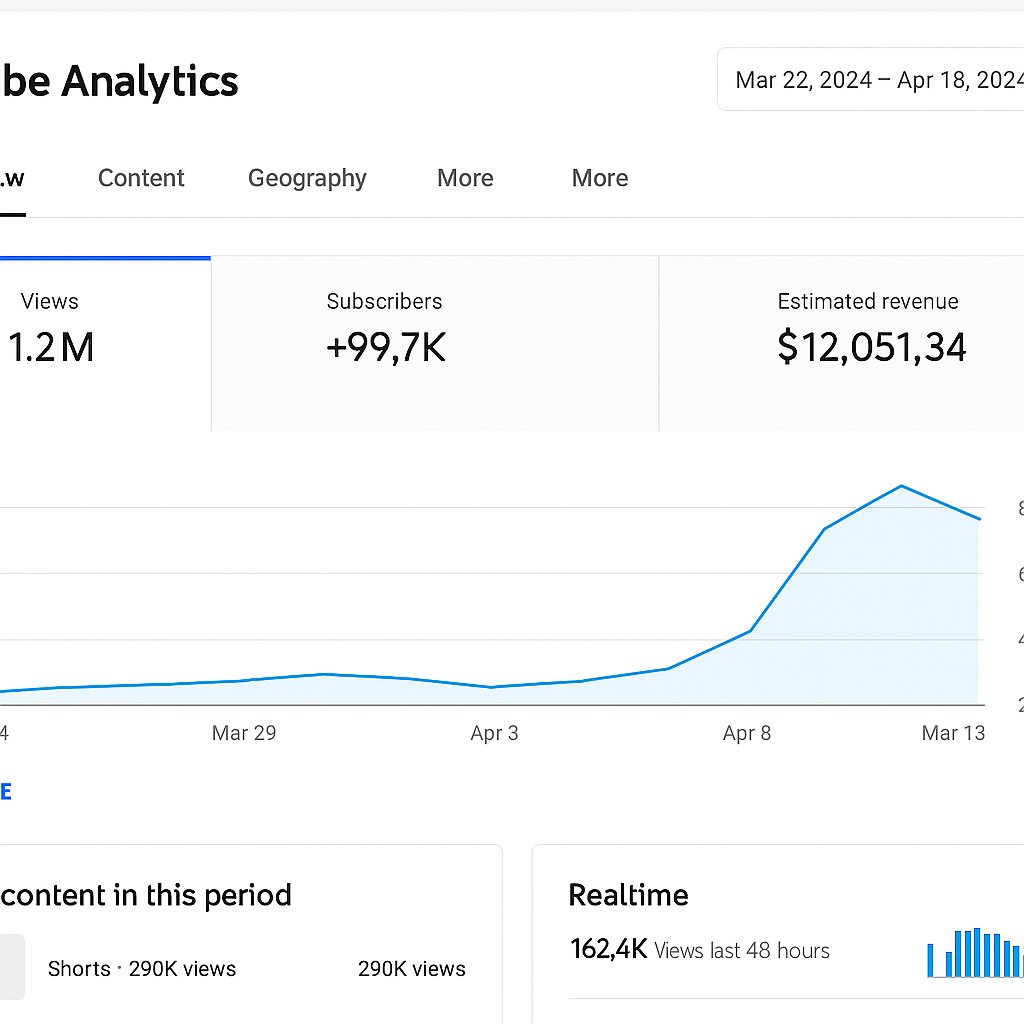Click the 1.2M views value

coord(51,347)
